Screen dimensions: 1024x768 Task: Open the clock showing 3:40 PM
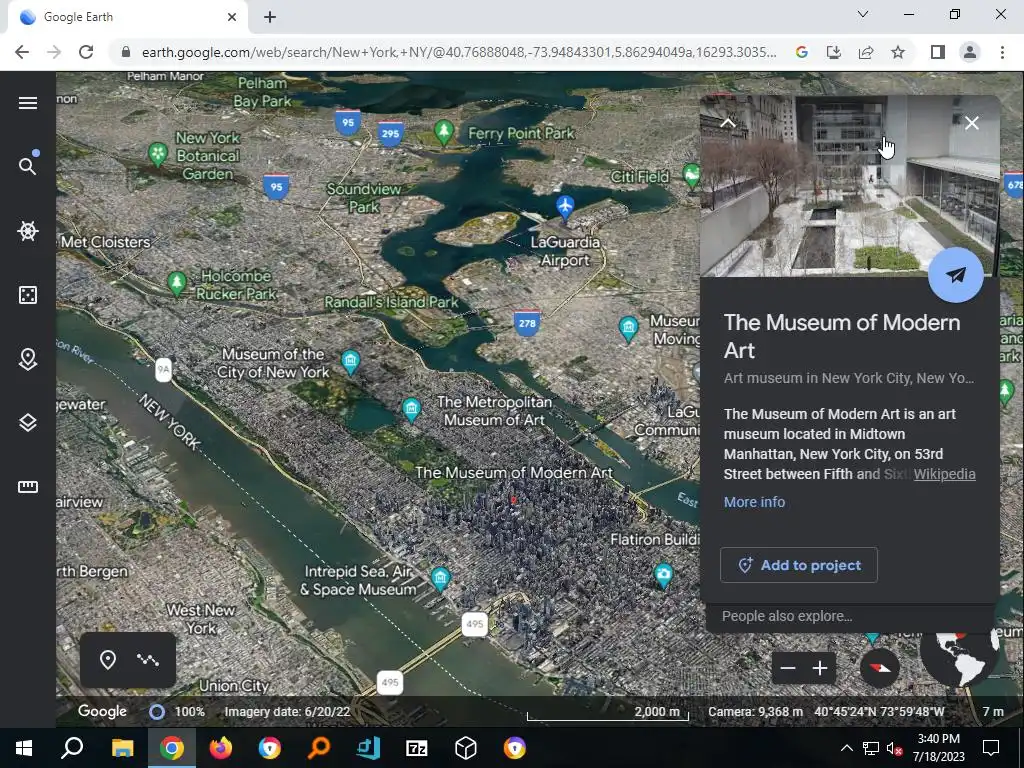coord(938,748)
